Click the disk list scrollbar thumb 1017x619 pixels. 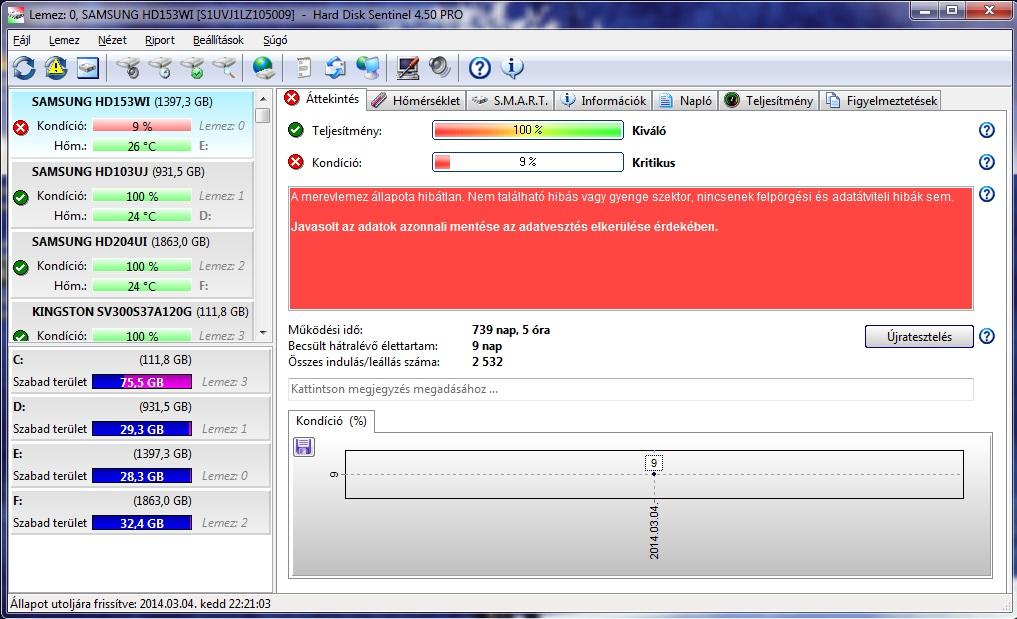263,115
